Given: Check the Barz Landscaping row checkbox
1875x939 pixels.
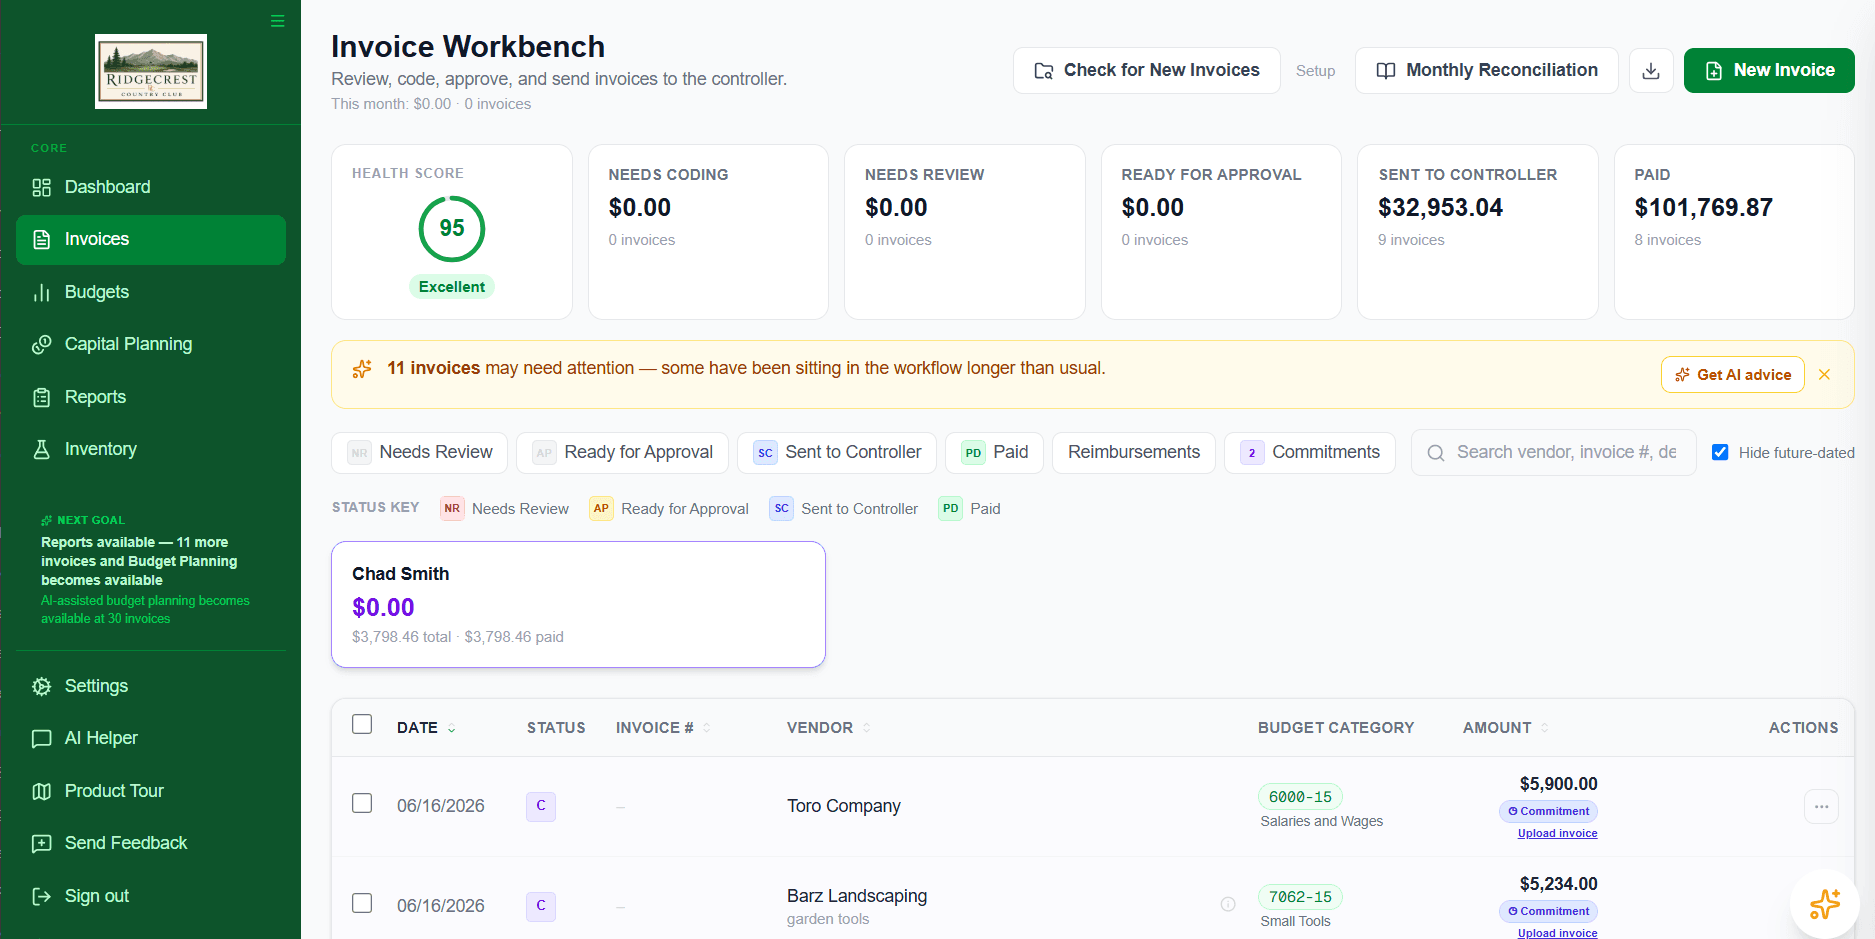Looking at the screenshot, I should click(362, 903).
